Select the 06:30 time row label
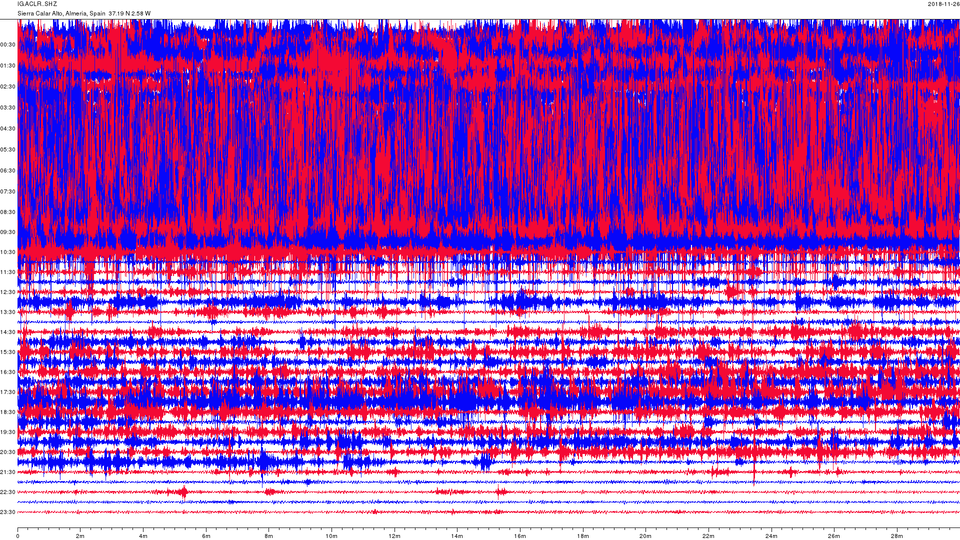960x540 pixels. pyautogui.click(x=8, y=170)
